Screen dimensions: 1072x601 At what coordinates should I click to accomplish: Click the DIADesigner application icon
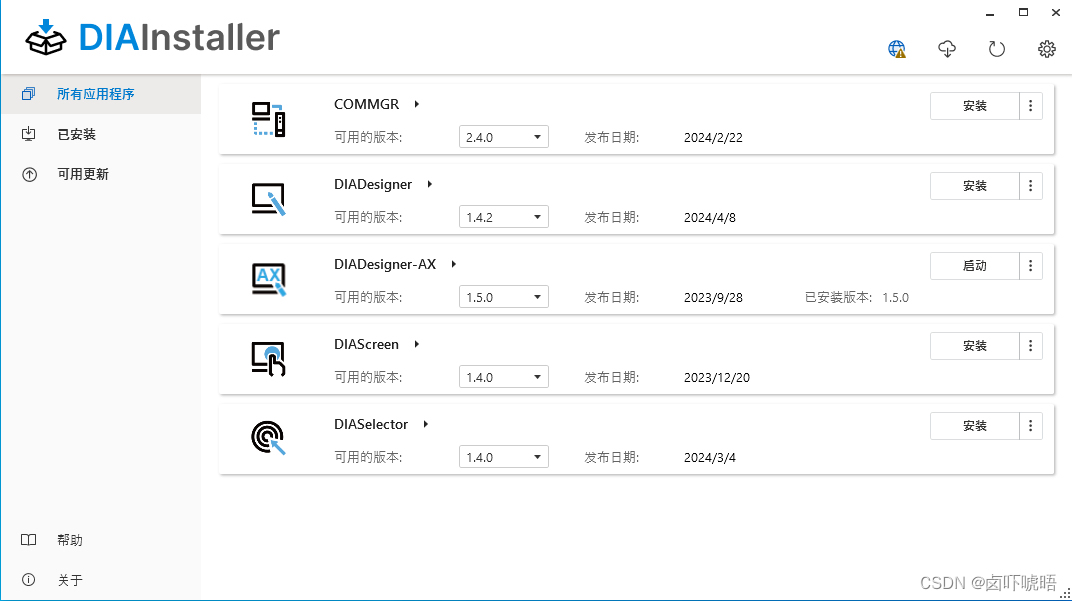click(x=268, y=199)
